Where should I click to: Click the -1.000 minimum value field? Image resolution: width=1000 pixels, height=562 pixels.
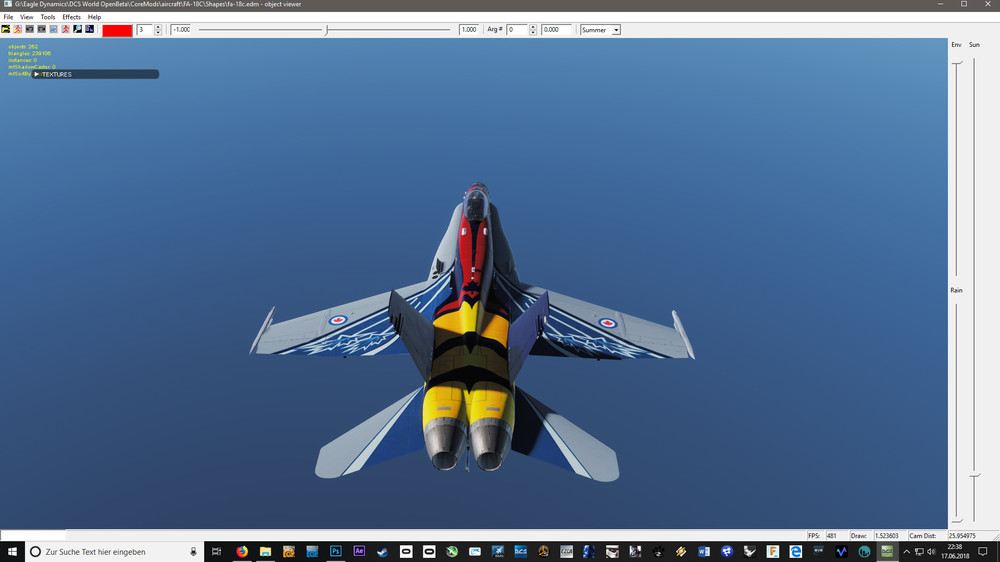[x=182, y=30]
